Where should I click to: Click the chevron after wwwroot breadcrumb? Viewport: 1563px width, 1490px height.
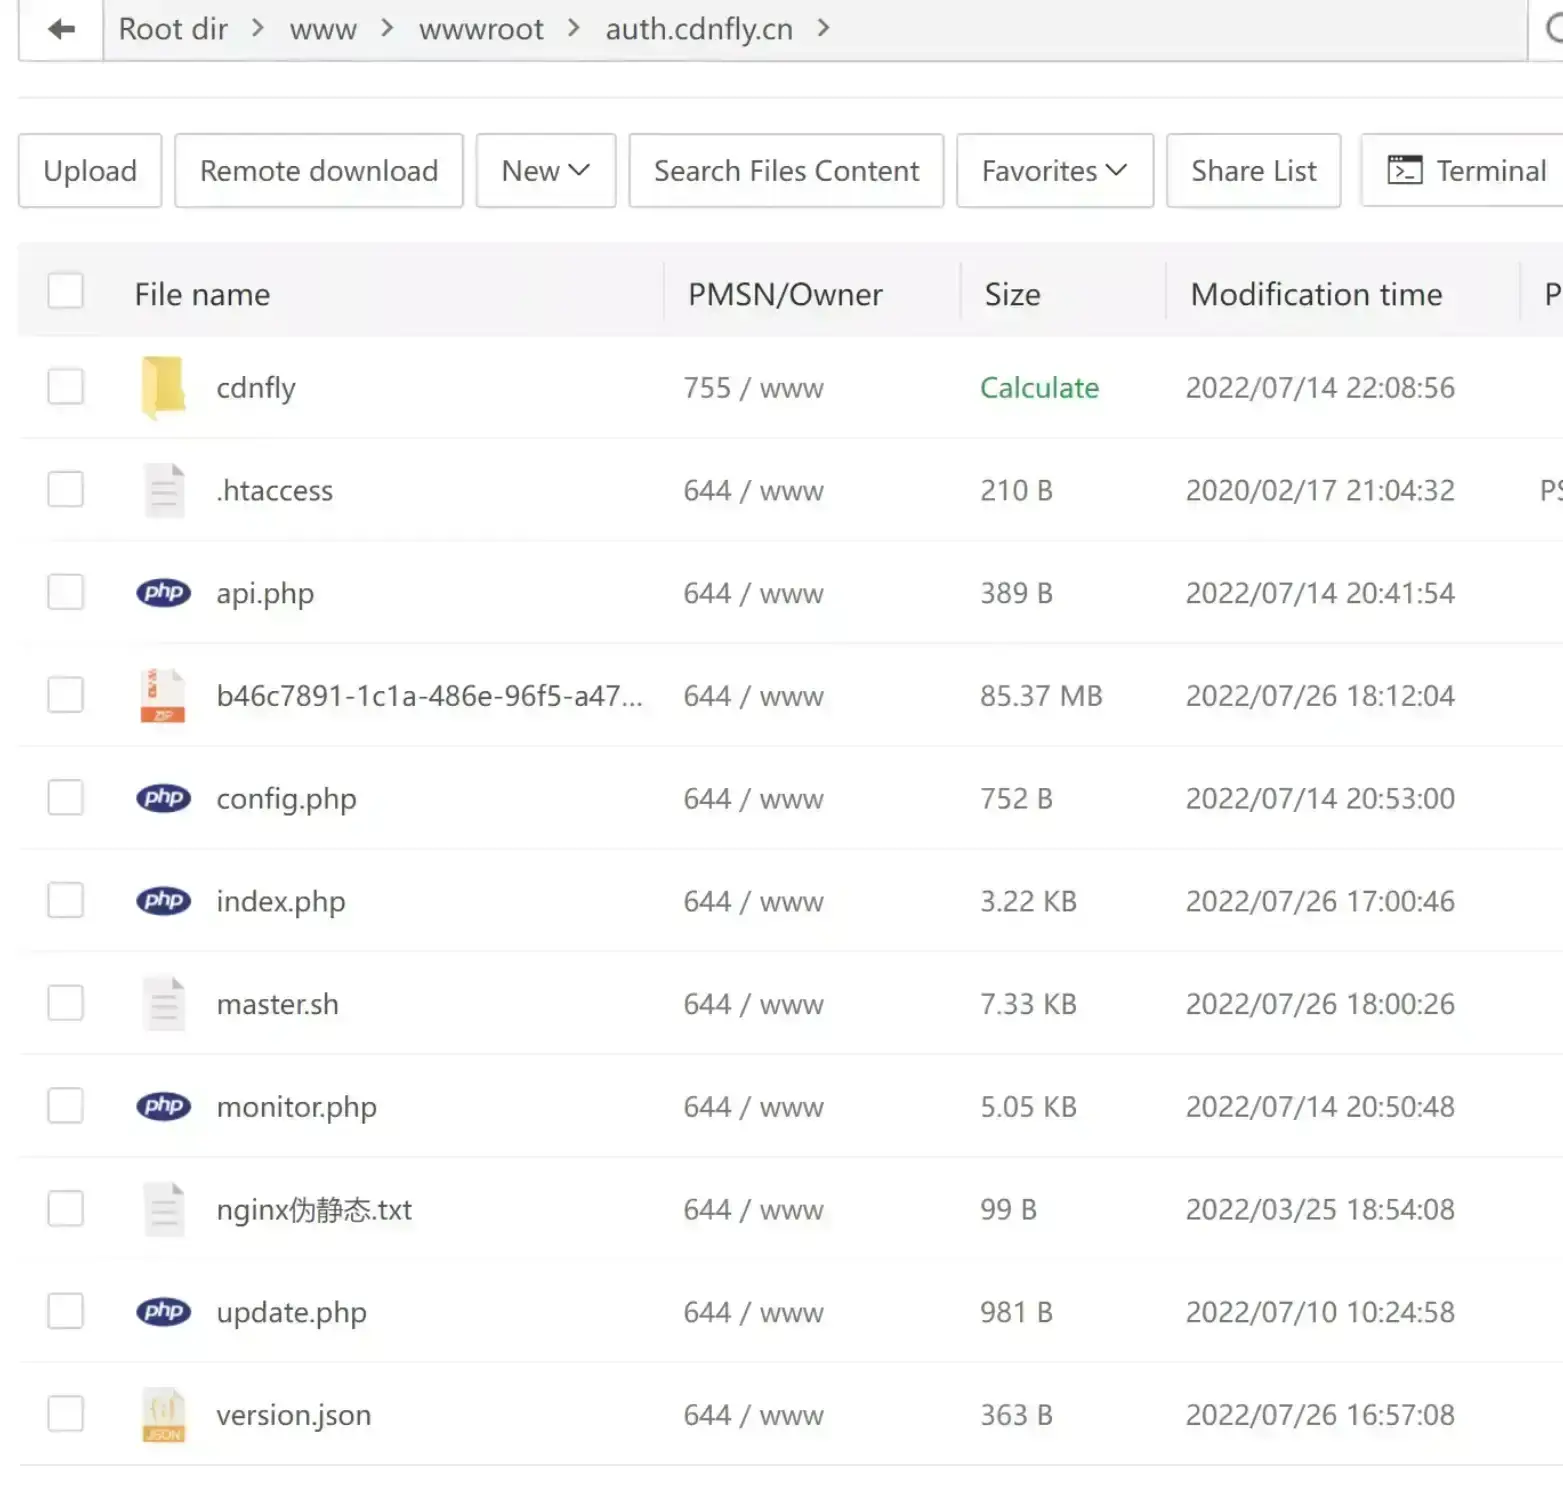tap(574, 28)
